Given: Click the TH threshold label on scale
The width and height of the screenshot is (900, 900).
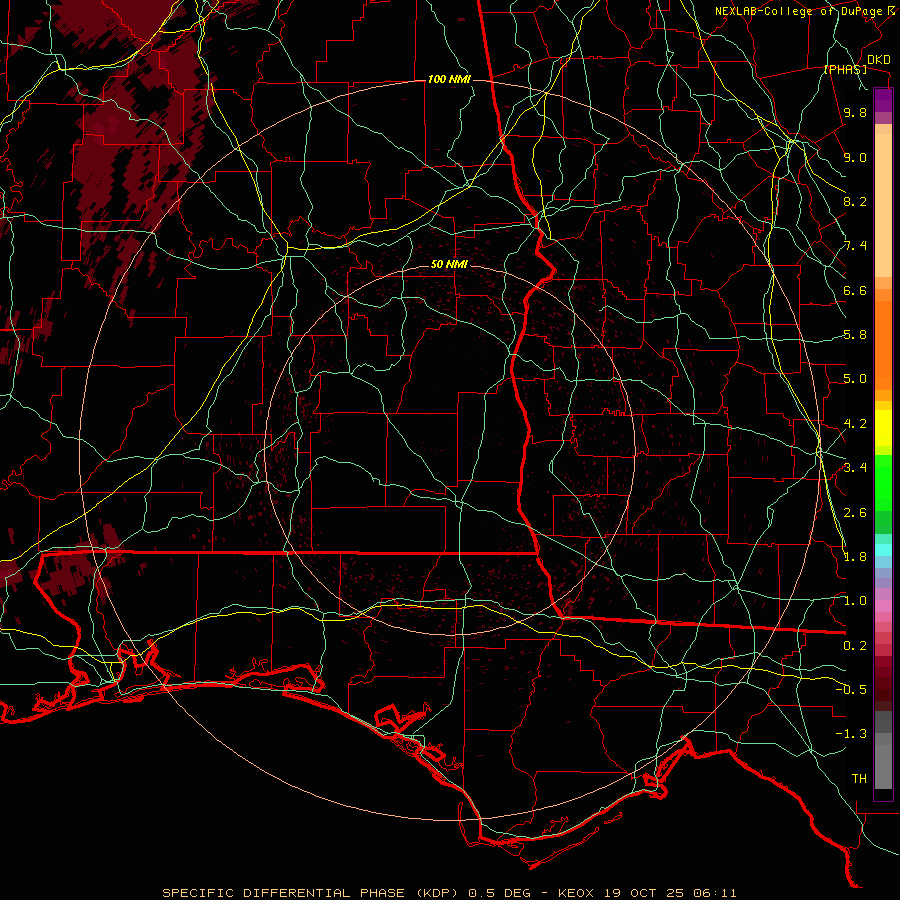Looking at the screenshot, I should (859, 779).
